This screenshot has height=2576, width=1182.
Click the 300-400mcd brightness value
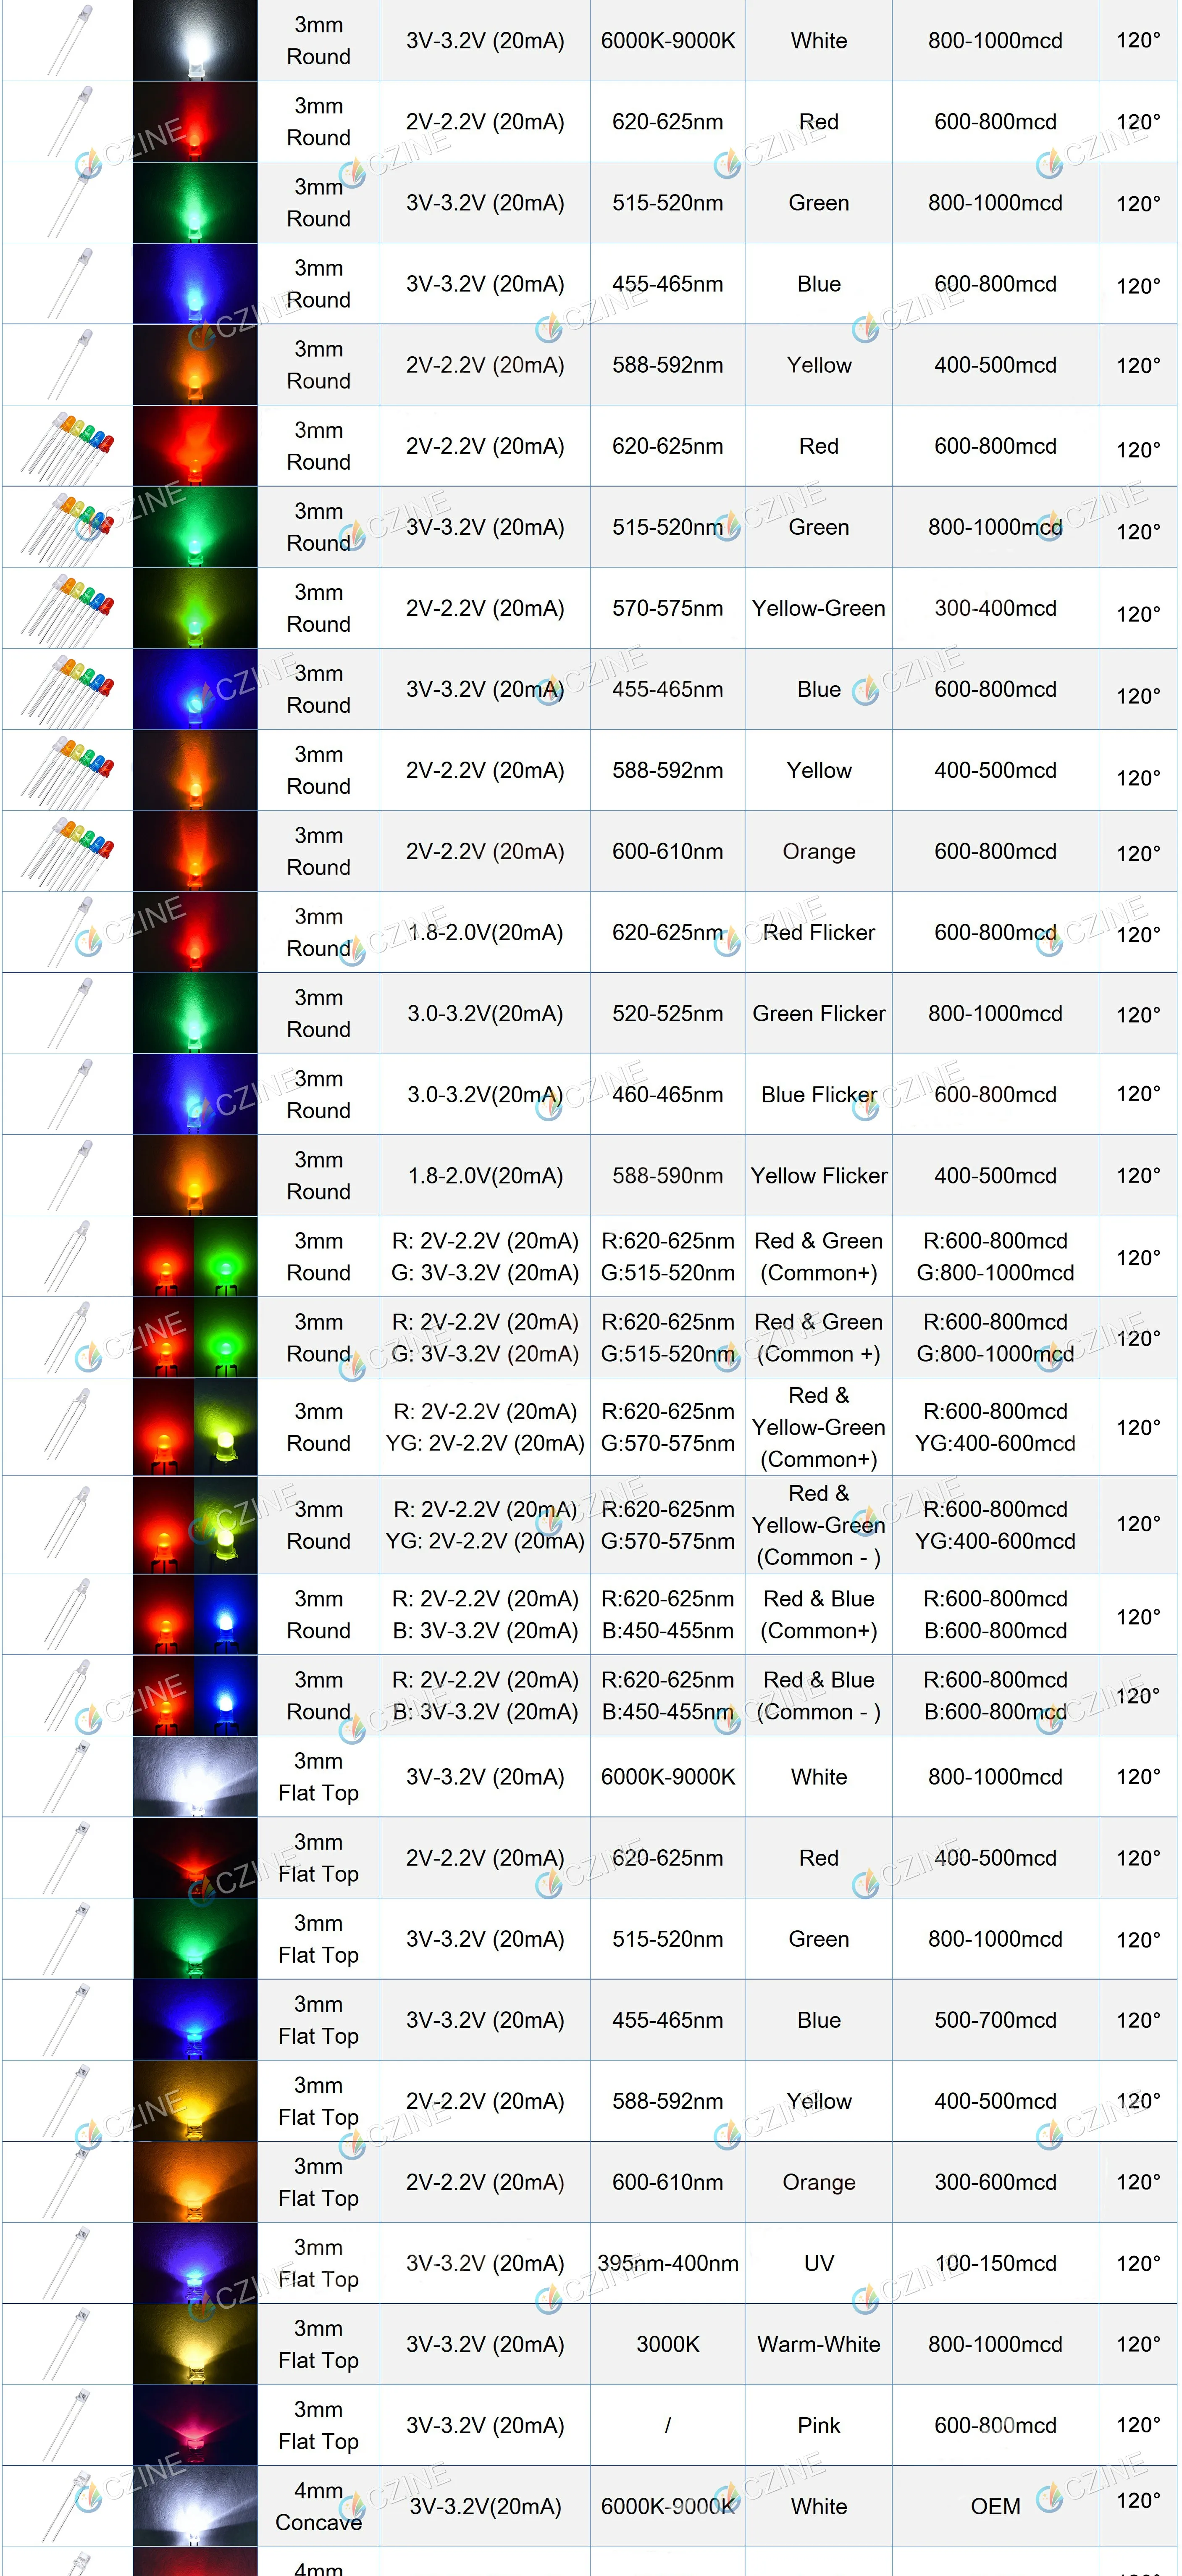pyautogui.click(x=995, y=608)
